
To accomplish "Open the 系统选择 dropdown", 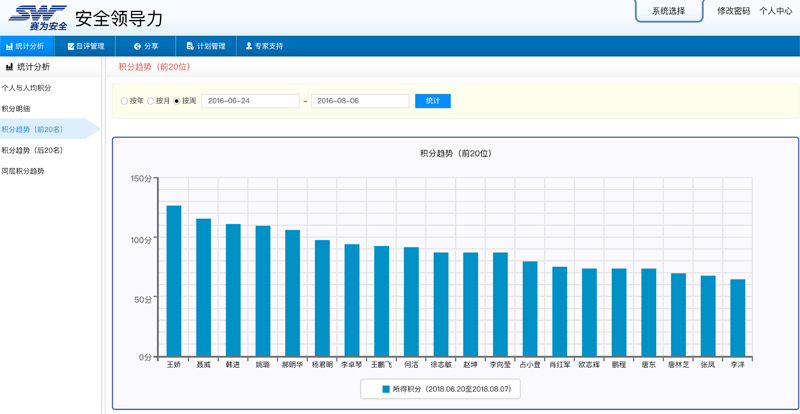I will pyautogui.click(x=668, y=11).
